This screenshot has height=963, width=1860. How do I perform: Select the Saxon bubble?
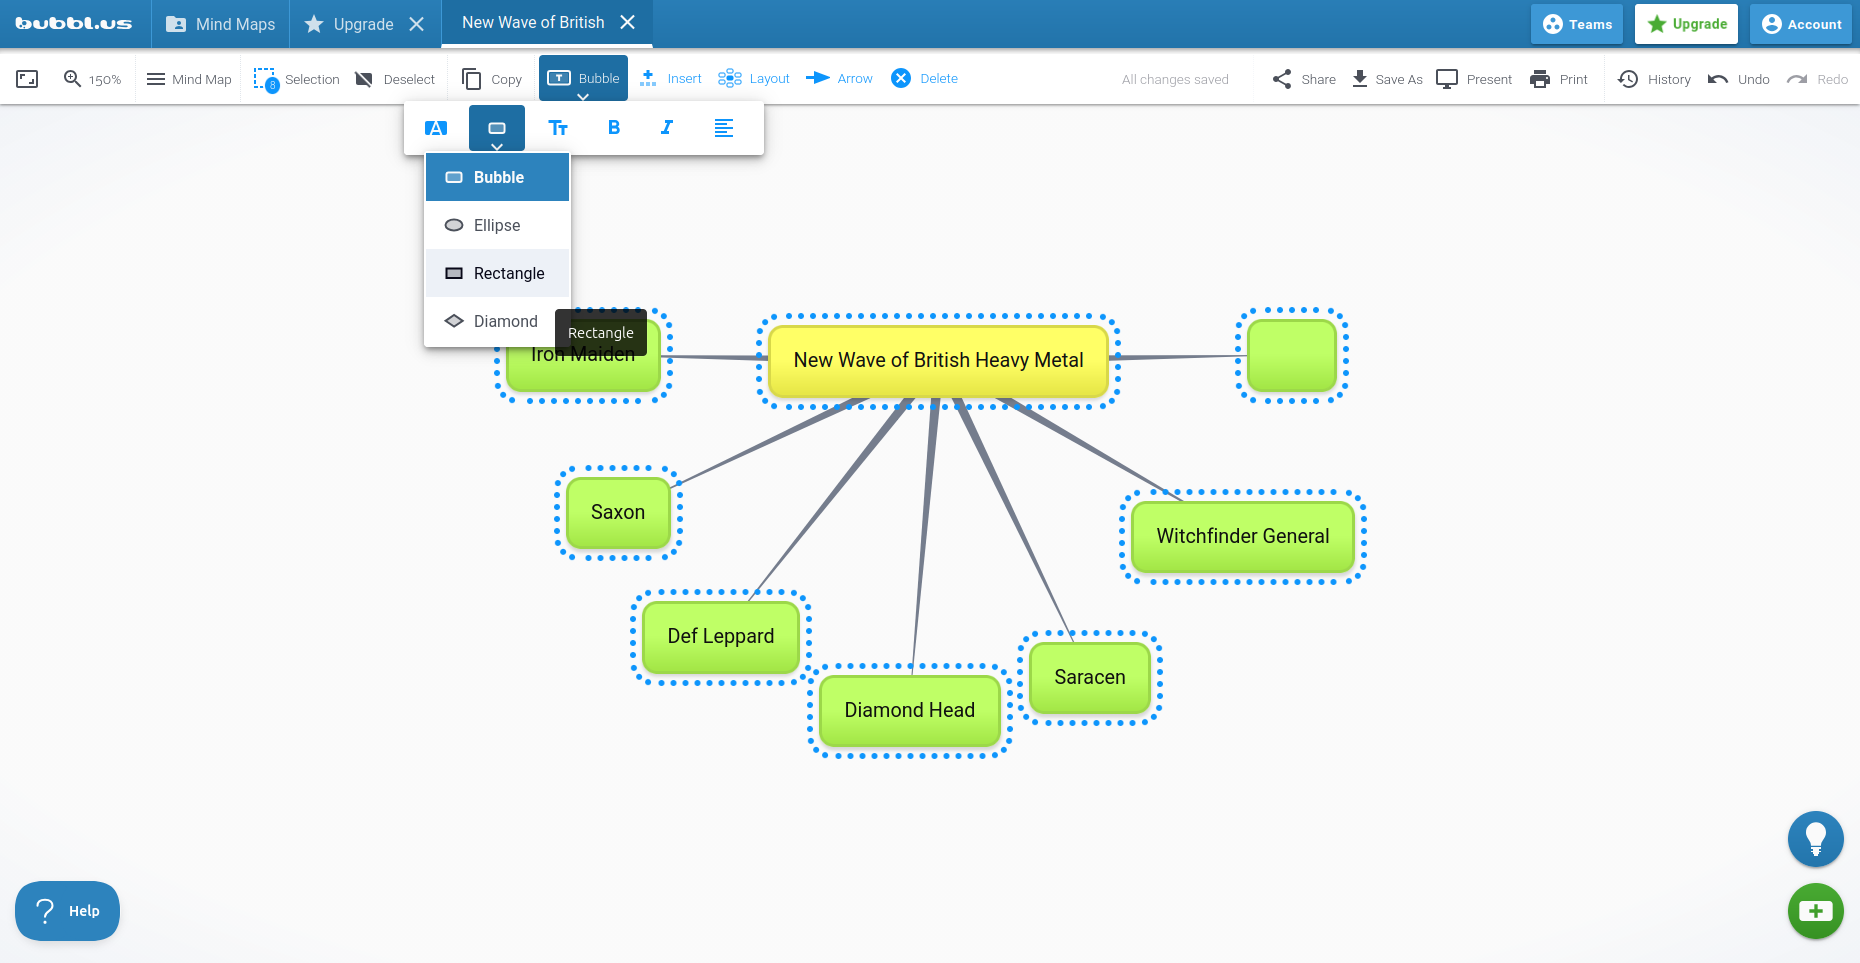(618, 512)
